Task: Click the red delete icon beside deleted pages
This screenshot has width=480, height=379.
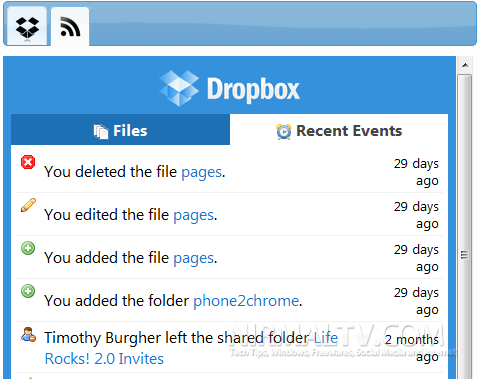Action: click(x=28, y=162)
